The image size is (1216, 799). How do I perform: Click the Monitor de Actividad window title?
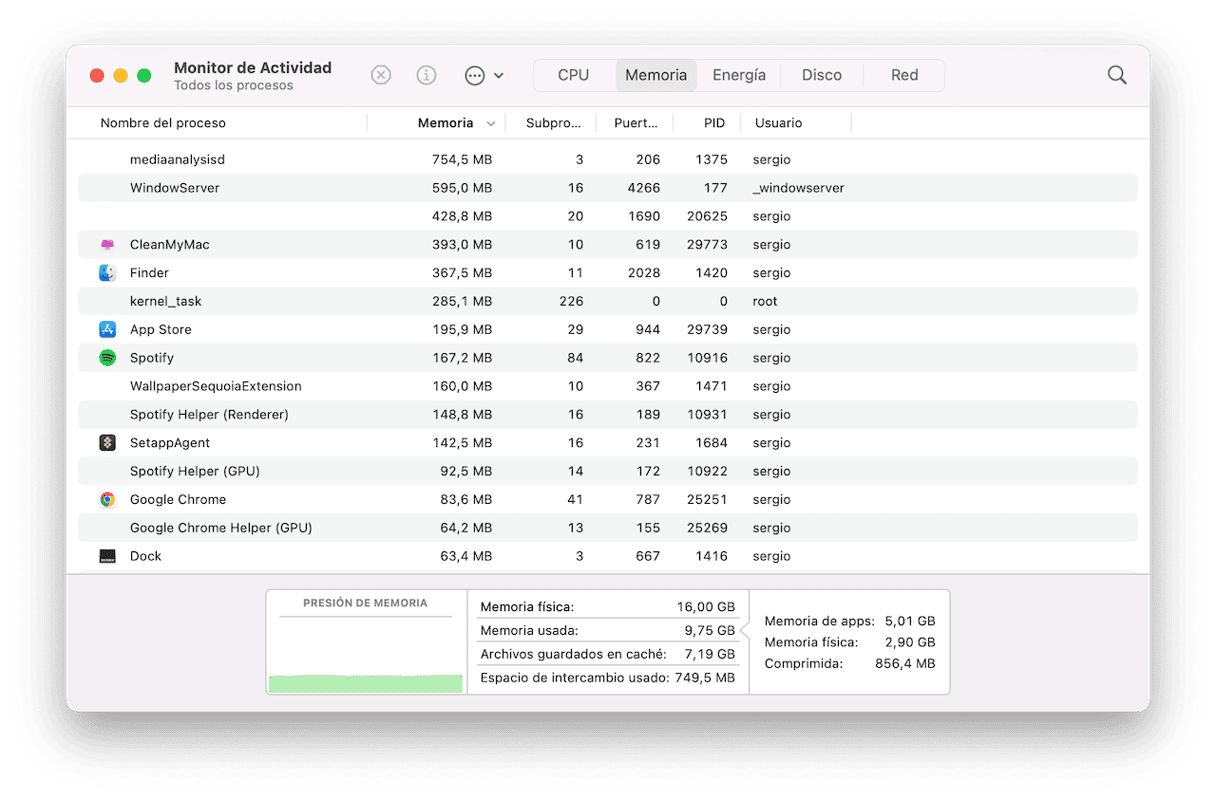tap(253, 68)
